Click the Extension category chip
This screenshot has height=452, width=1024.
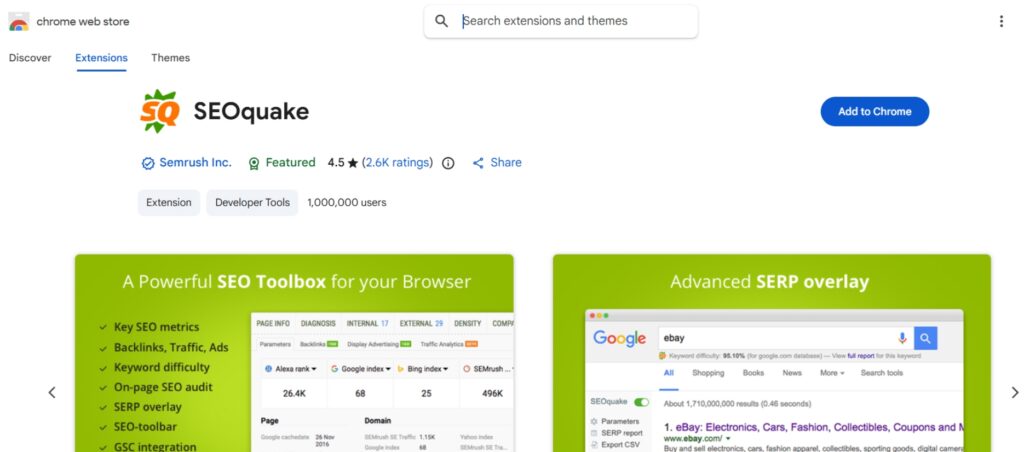point(168,202)
